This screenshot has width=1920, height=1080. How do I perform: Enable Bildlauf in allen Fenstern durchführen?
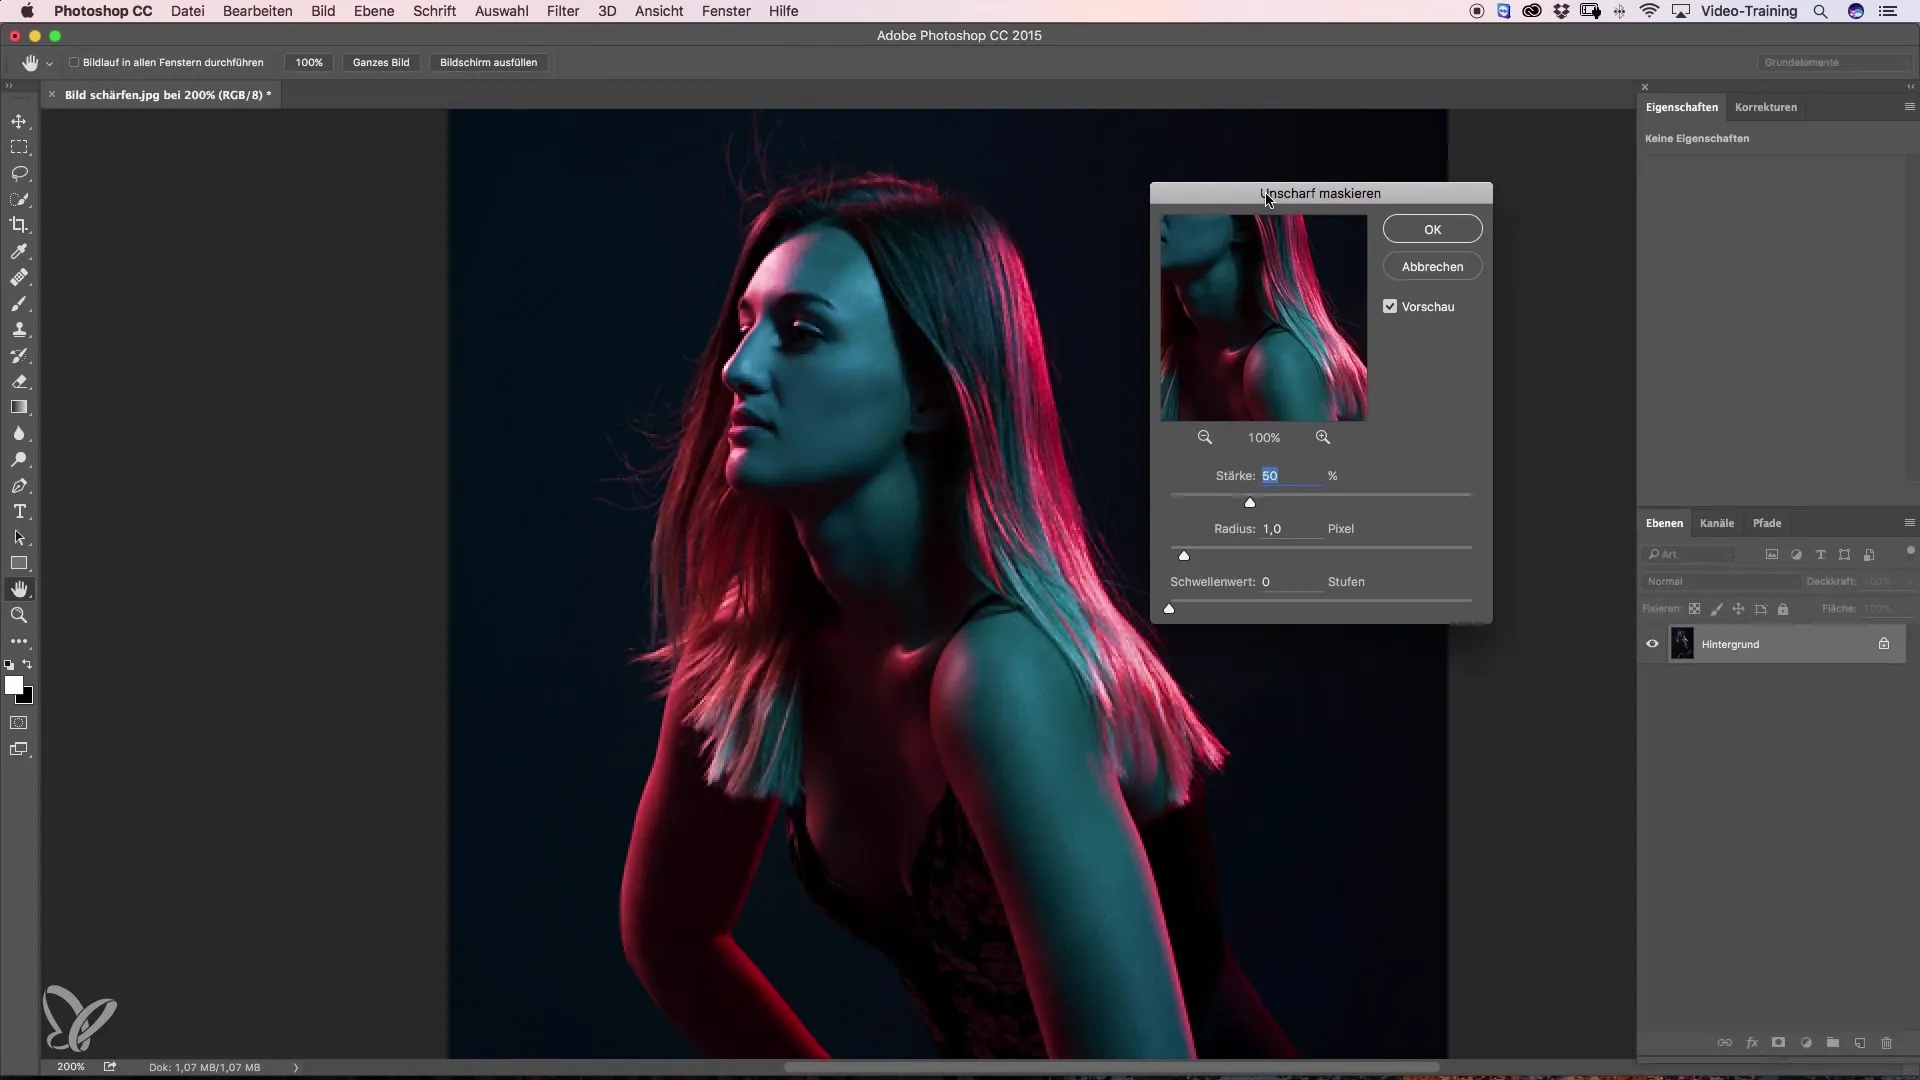coord(74,62)
